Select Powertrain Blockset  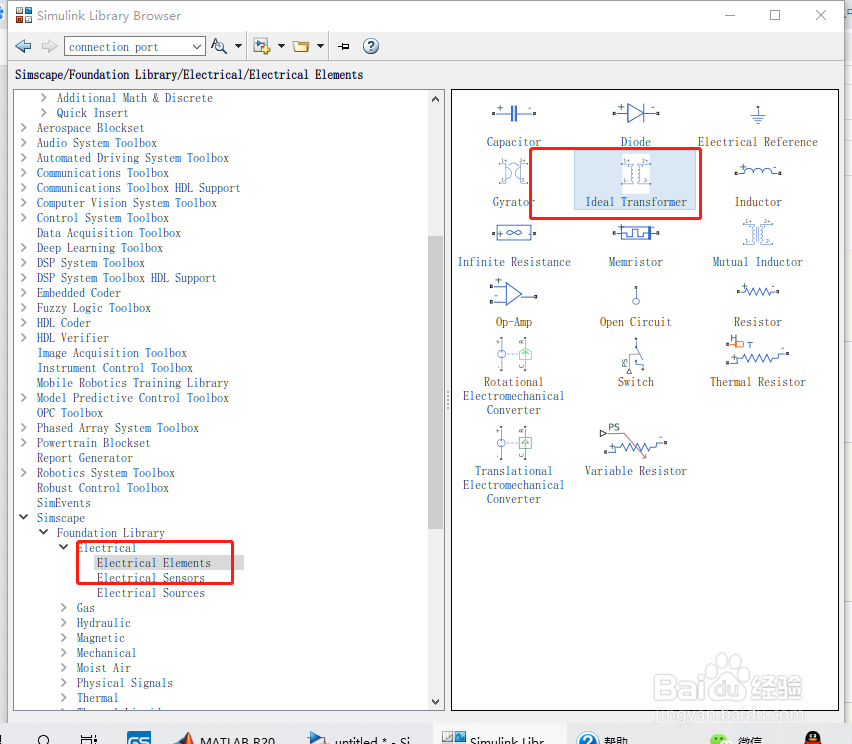click(93, 443)
